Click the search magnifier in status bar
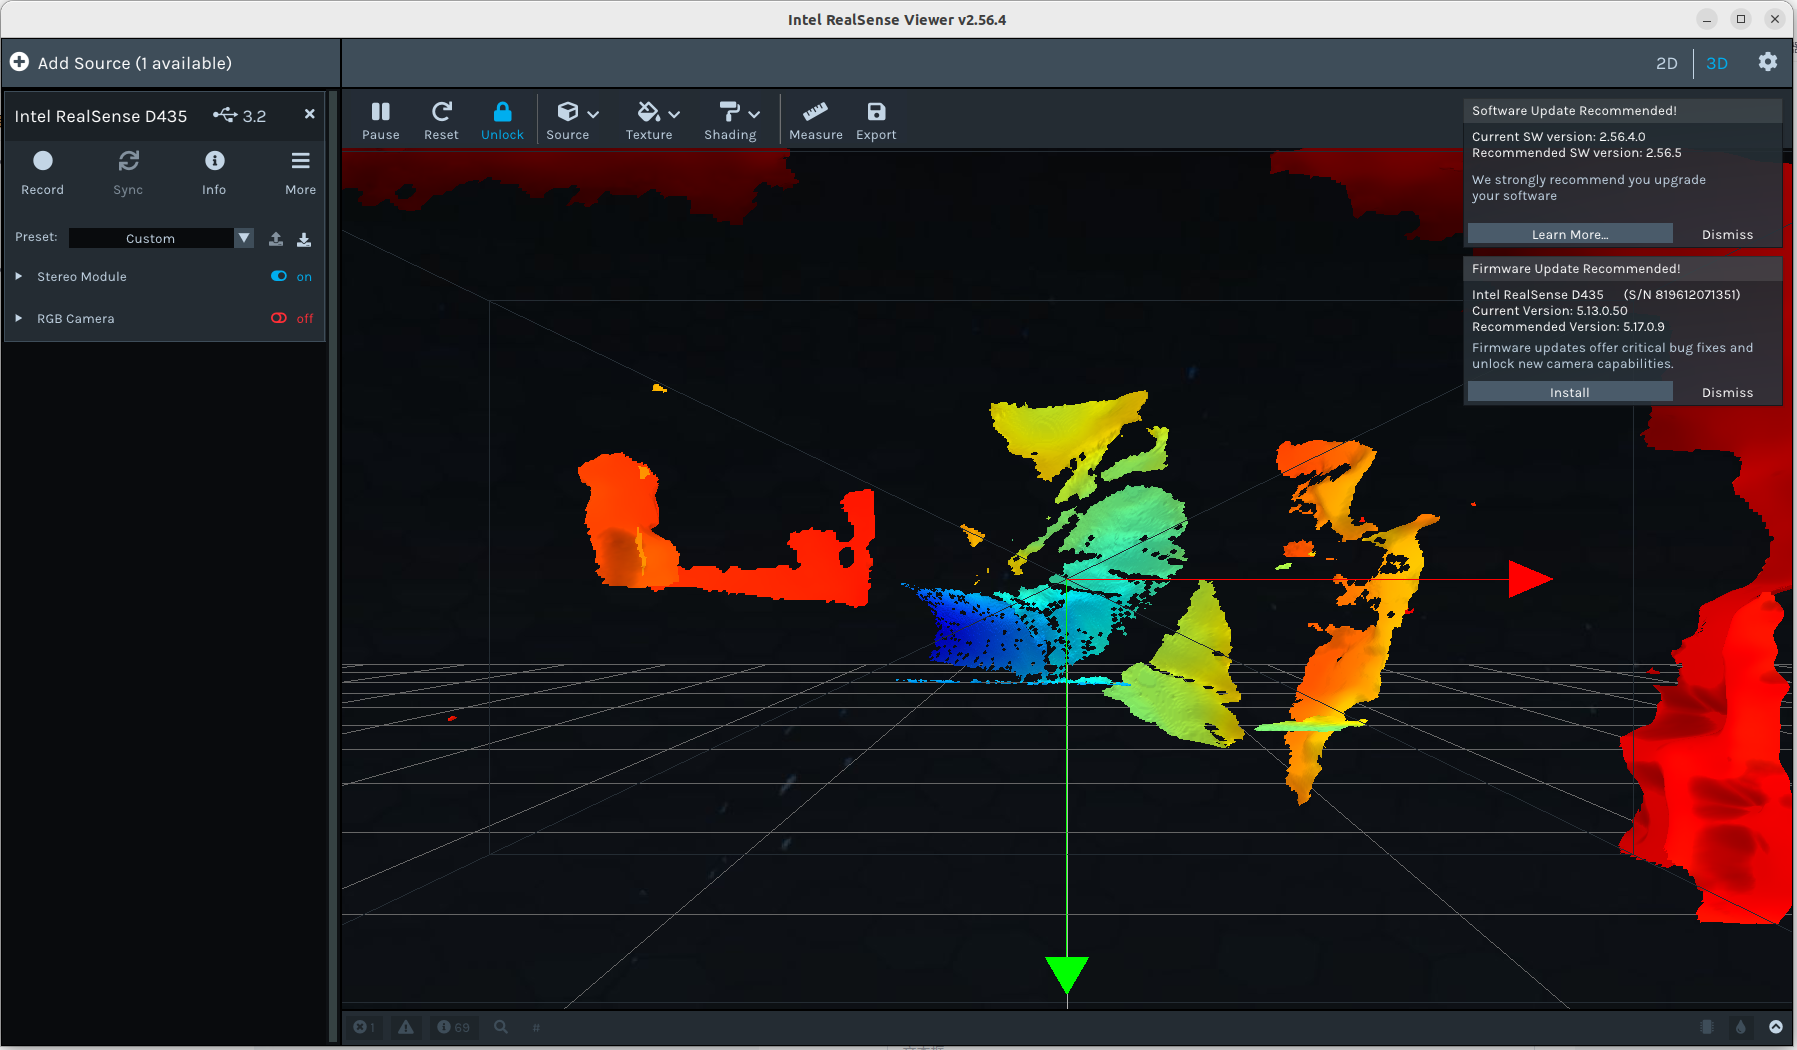 click(501, 1027)
